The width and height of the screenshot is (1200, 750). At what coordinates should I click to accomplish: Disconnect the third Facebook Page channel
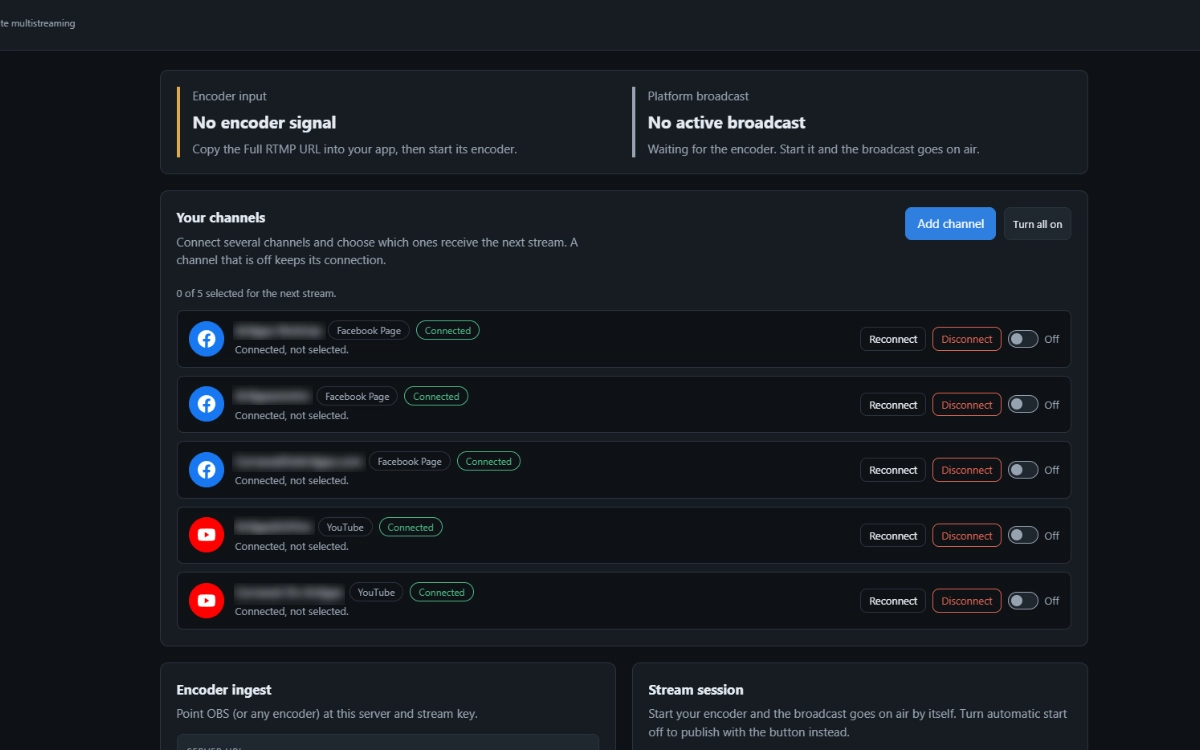pos(967,470)
